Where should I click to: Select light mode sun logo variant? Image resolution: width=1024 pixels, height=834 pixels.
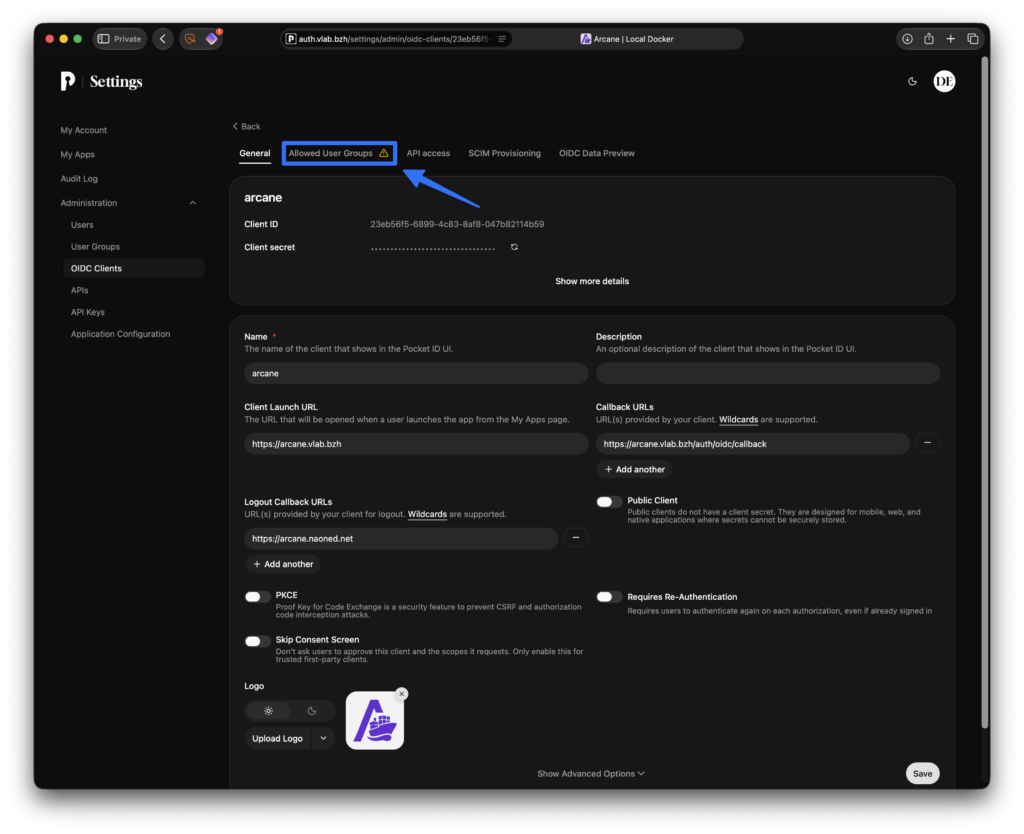[x=268, y=711]
